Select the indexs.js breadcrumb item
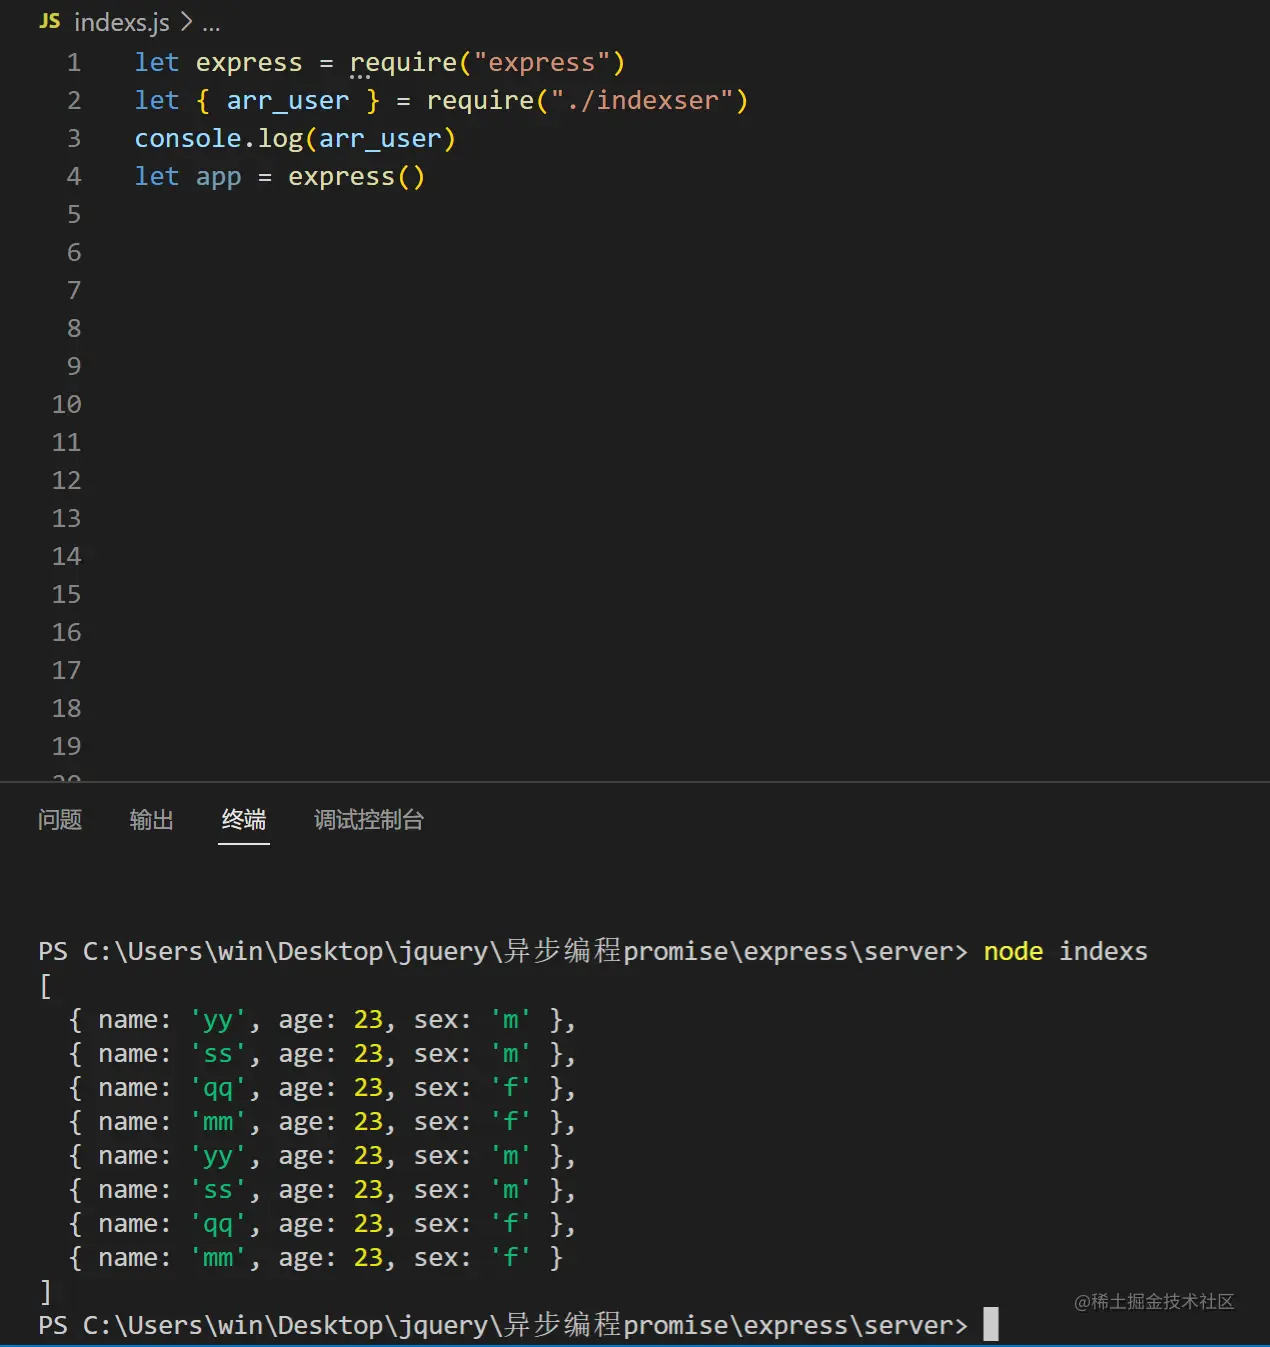The width and height of the screenshot is (1270, 1347). pos(121,22)
